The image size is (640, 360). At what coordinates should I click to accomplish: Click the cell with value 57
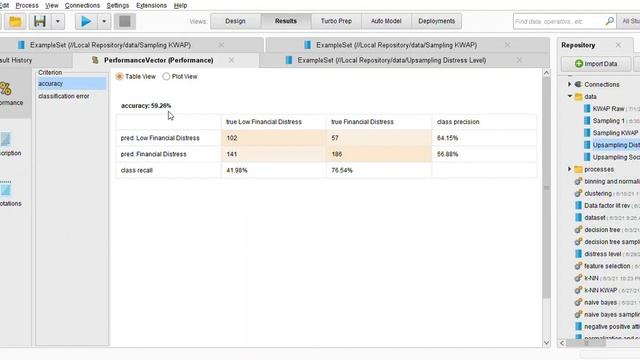[379, 138]
